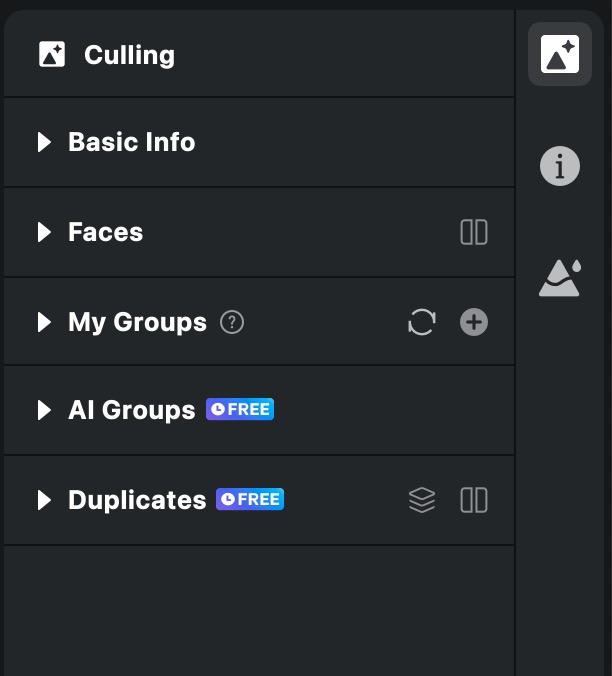
Task: Expand the AI Groups section arrow
Action: point(44,410)
